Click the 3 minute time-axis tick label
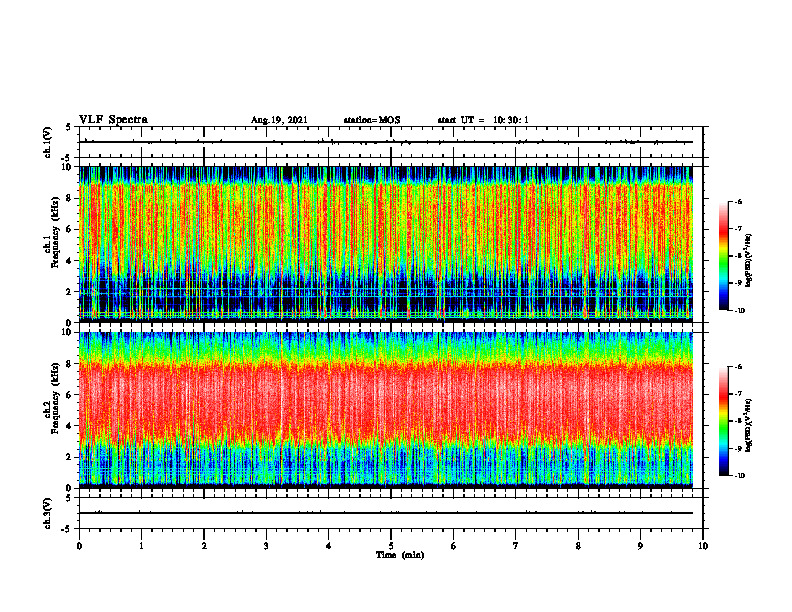 pos(266,546)
